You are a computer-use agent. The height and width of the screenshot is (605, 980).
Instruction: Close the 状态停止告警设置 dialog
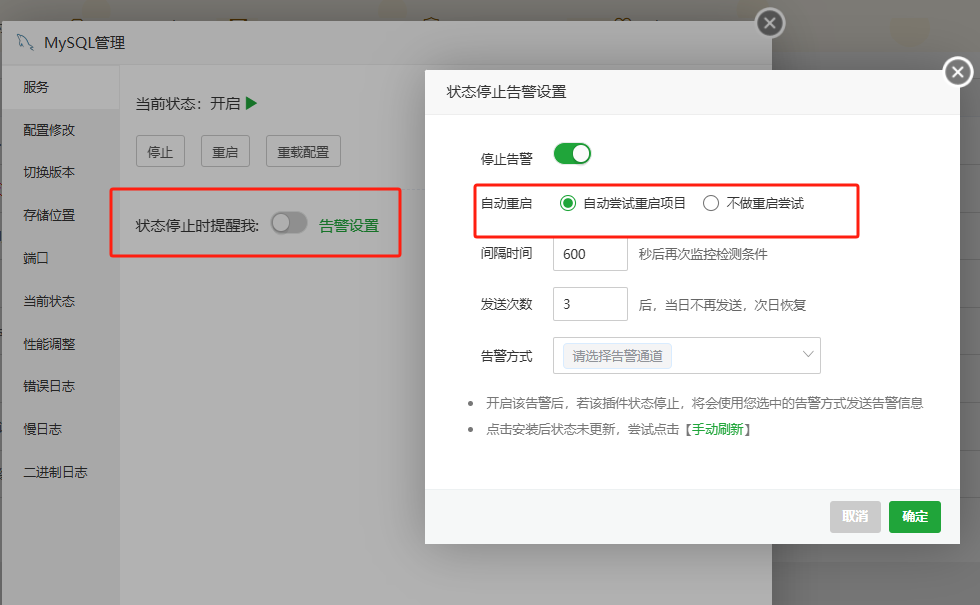coord(958,72)
